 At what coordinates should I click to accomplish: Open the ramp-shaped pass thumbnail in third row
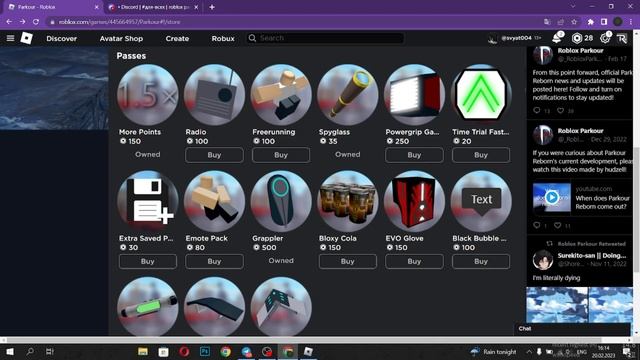pyautogui.click(x=214, y=307)
